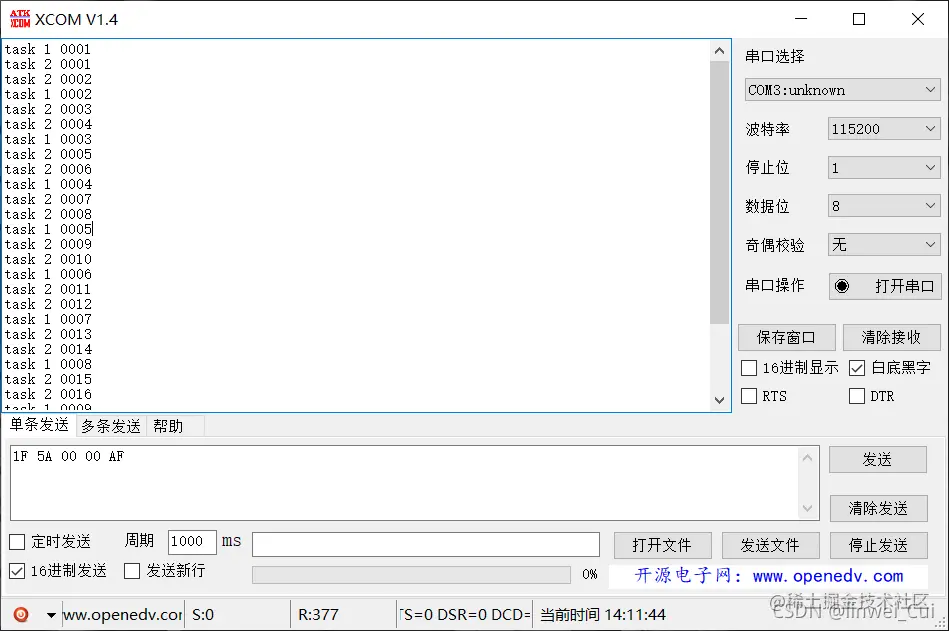Disable the 16进制发送 hex send option

(x=16, y=572)
